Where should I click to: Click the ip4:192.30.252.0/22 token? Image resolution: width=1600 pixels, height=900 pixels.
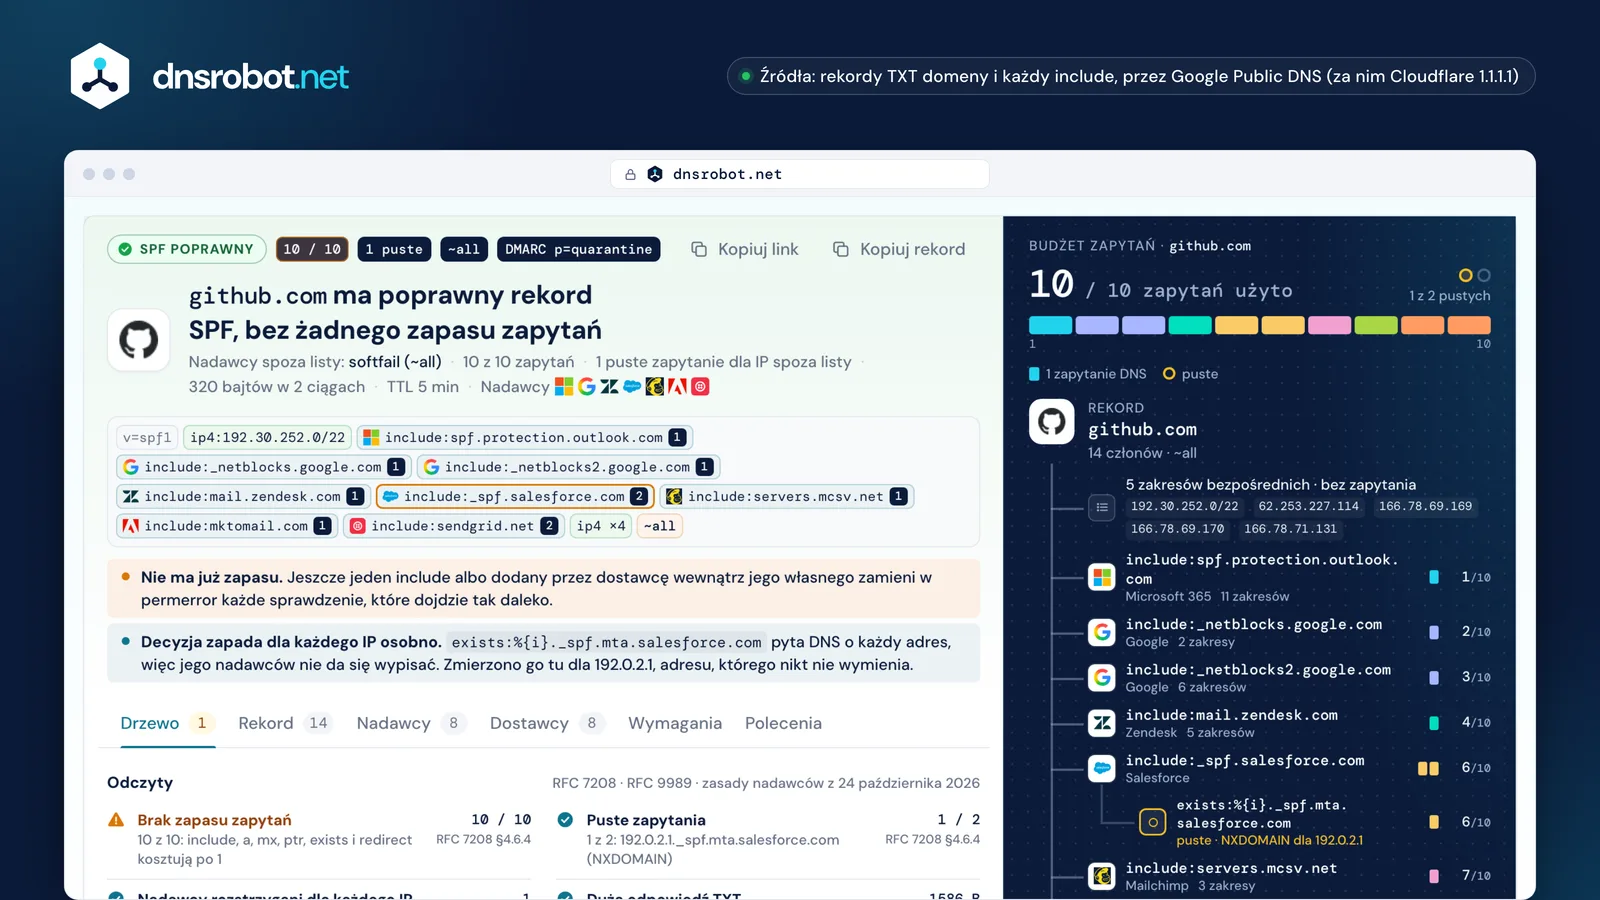click(x=267, y=437)
